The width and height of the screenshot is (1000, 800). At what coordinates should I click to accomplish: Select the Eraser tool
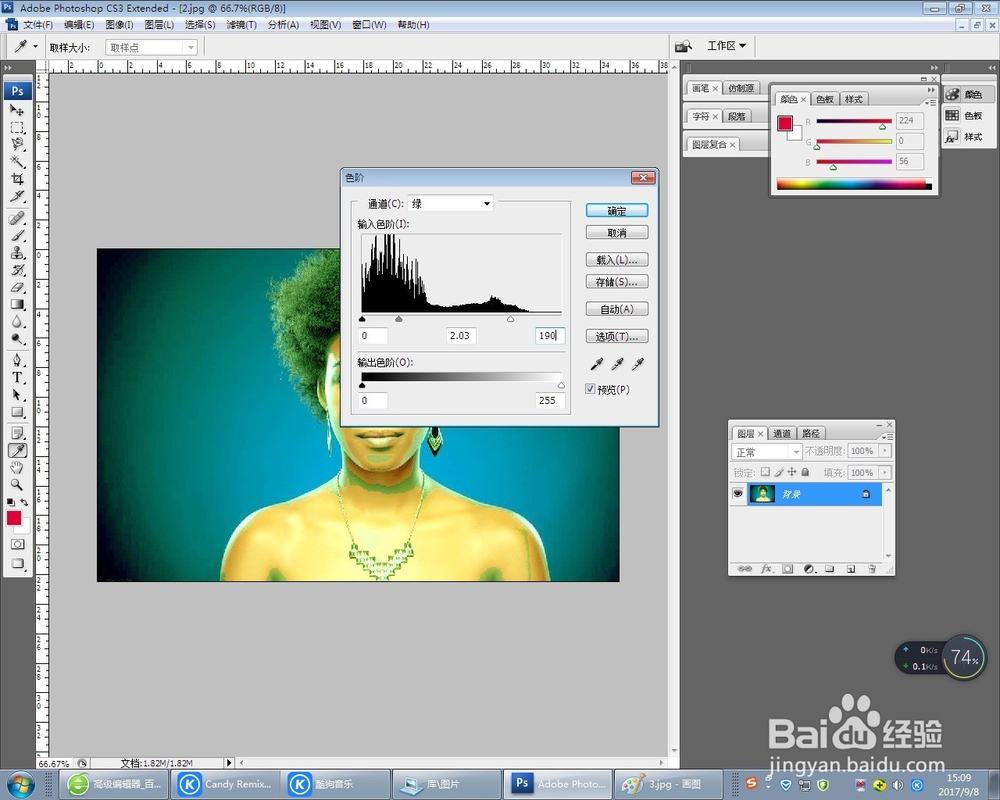17,287
